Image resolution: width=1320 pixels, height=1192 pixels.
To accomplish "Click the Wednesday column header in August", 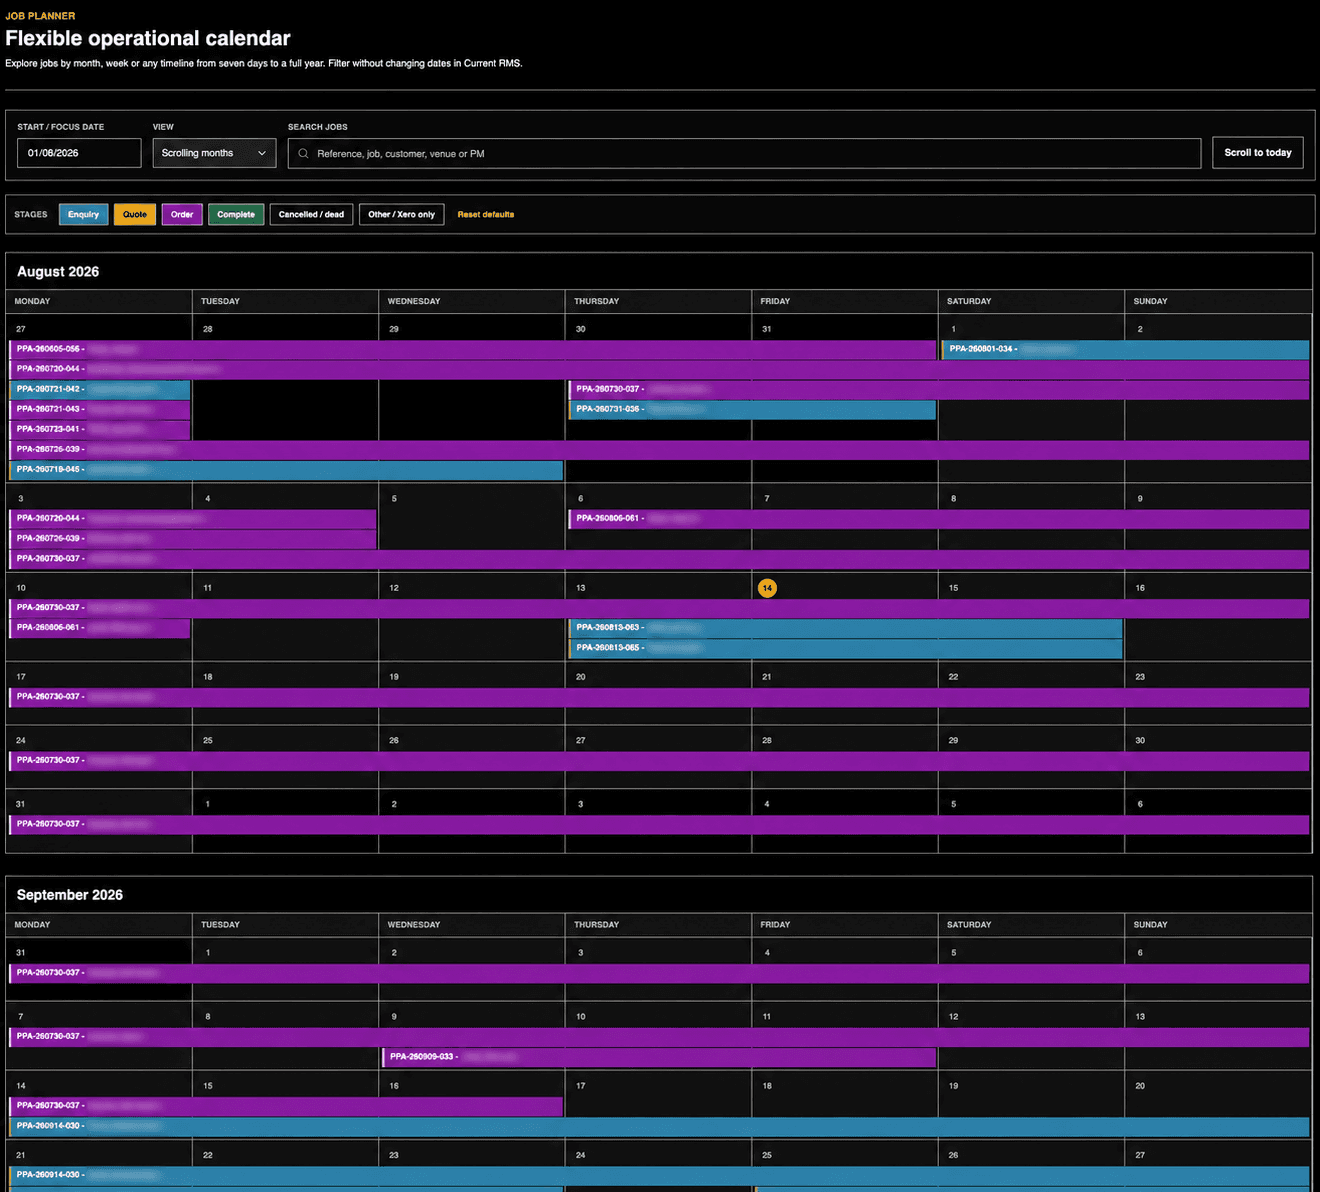I will (x=414, y=301).
